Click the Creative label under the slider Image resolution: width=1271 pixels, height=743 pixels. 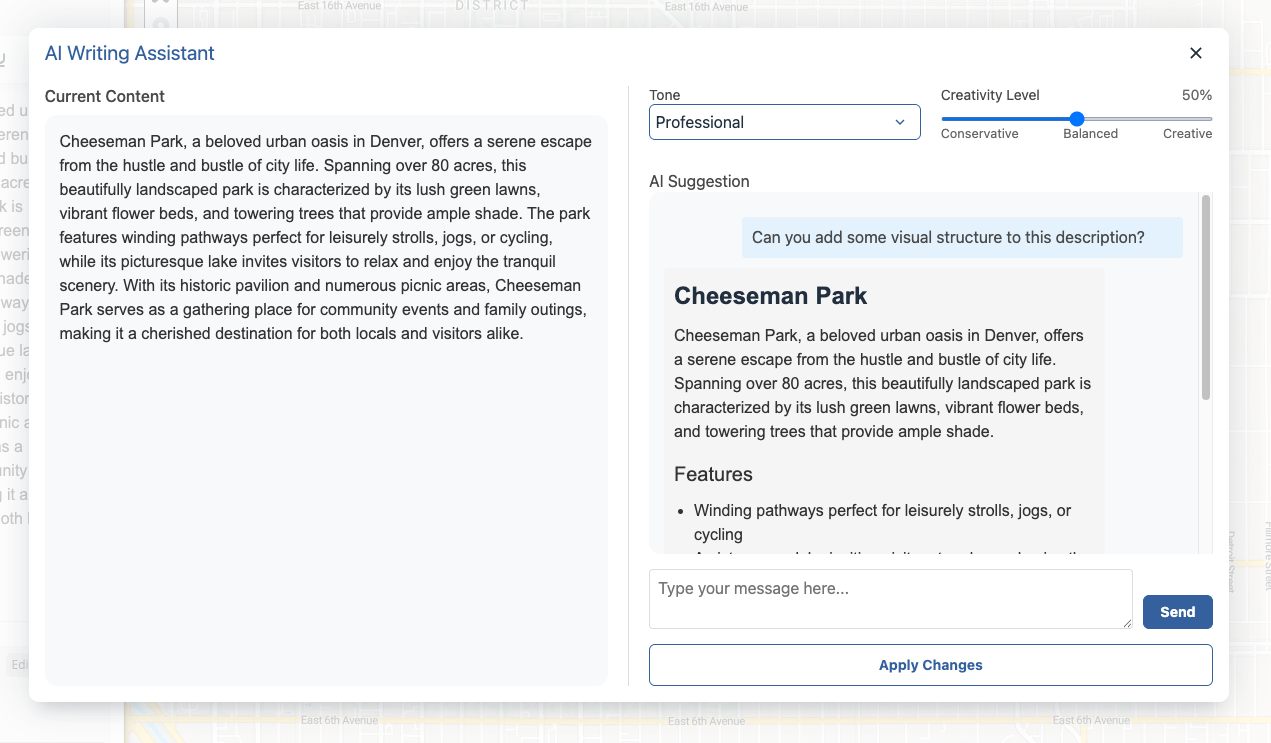(x=1187, y=134)
